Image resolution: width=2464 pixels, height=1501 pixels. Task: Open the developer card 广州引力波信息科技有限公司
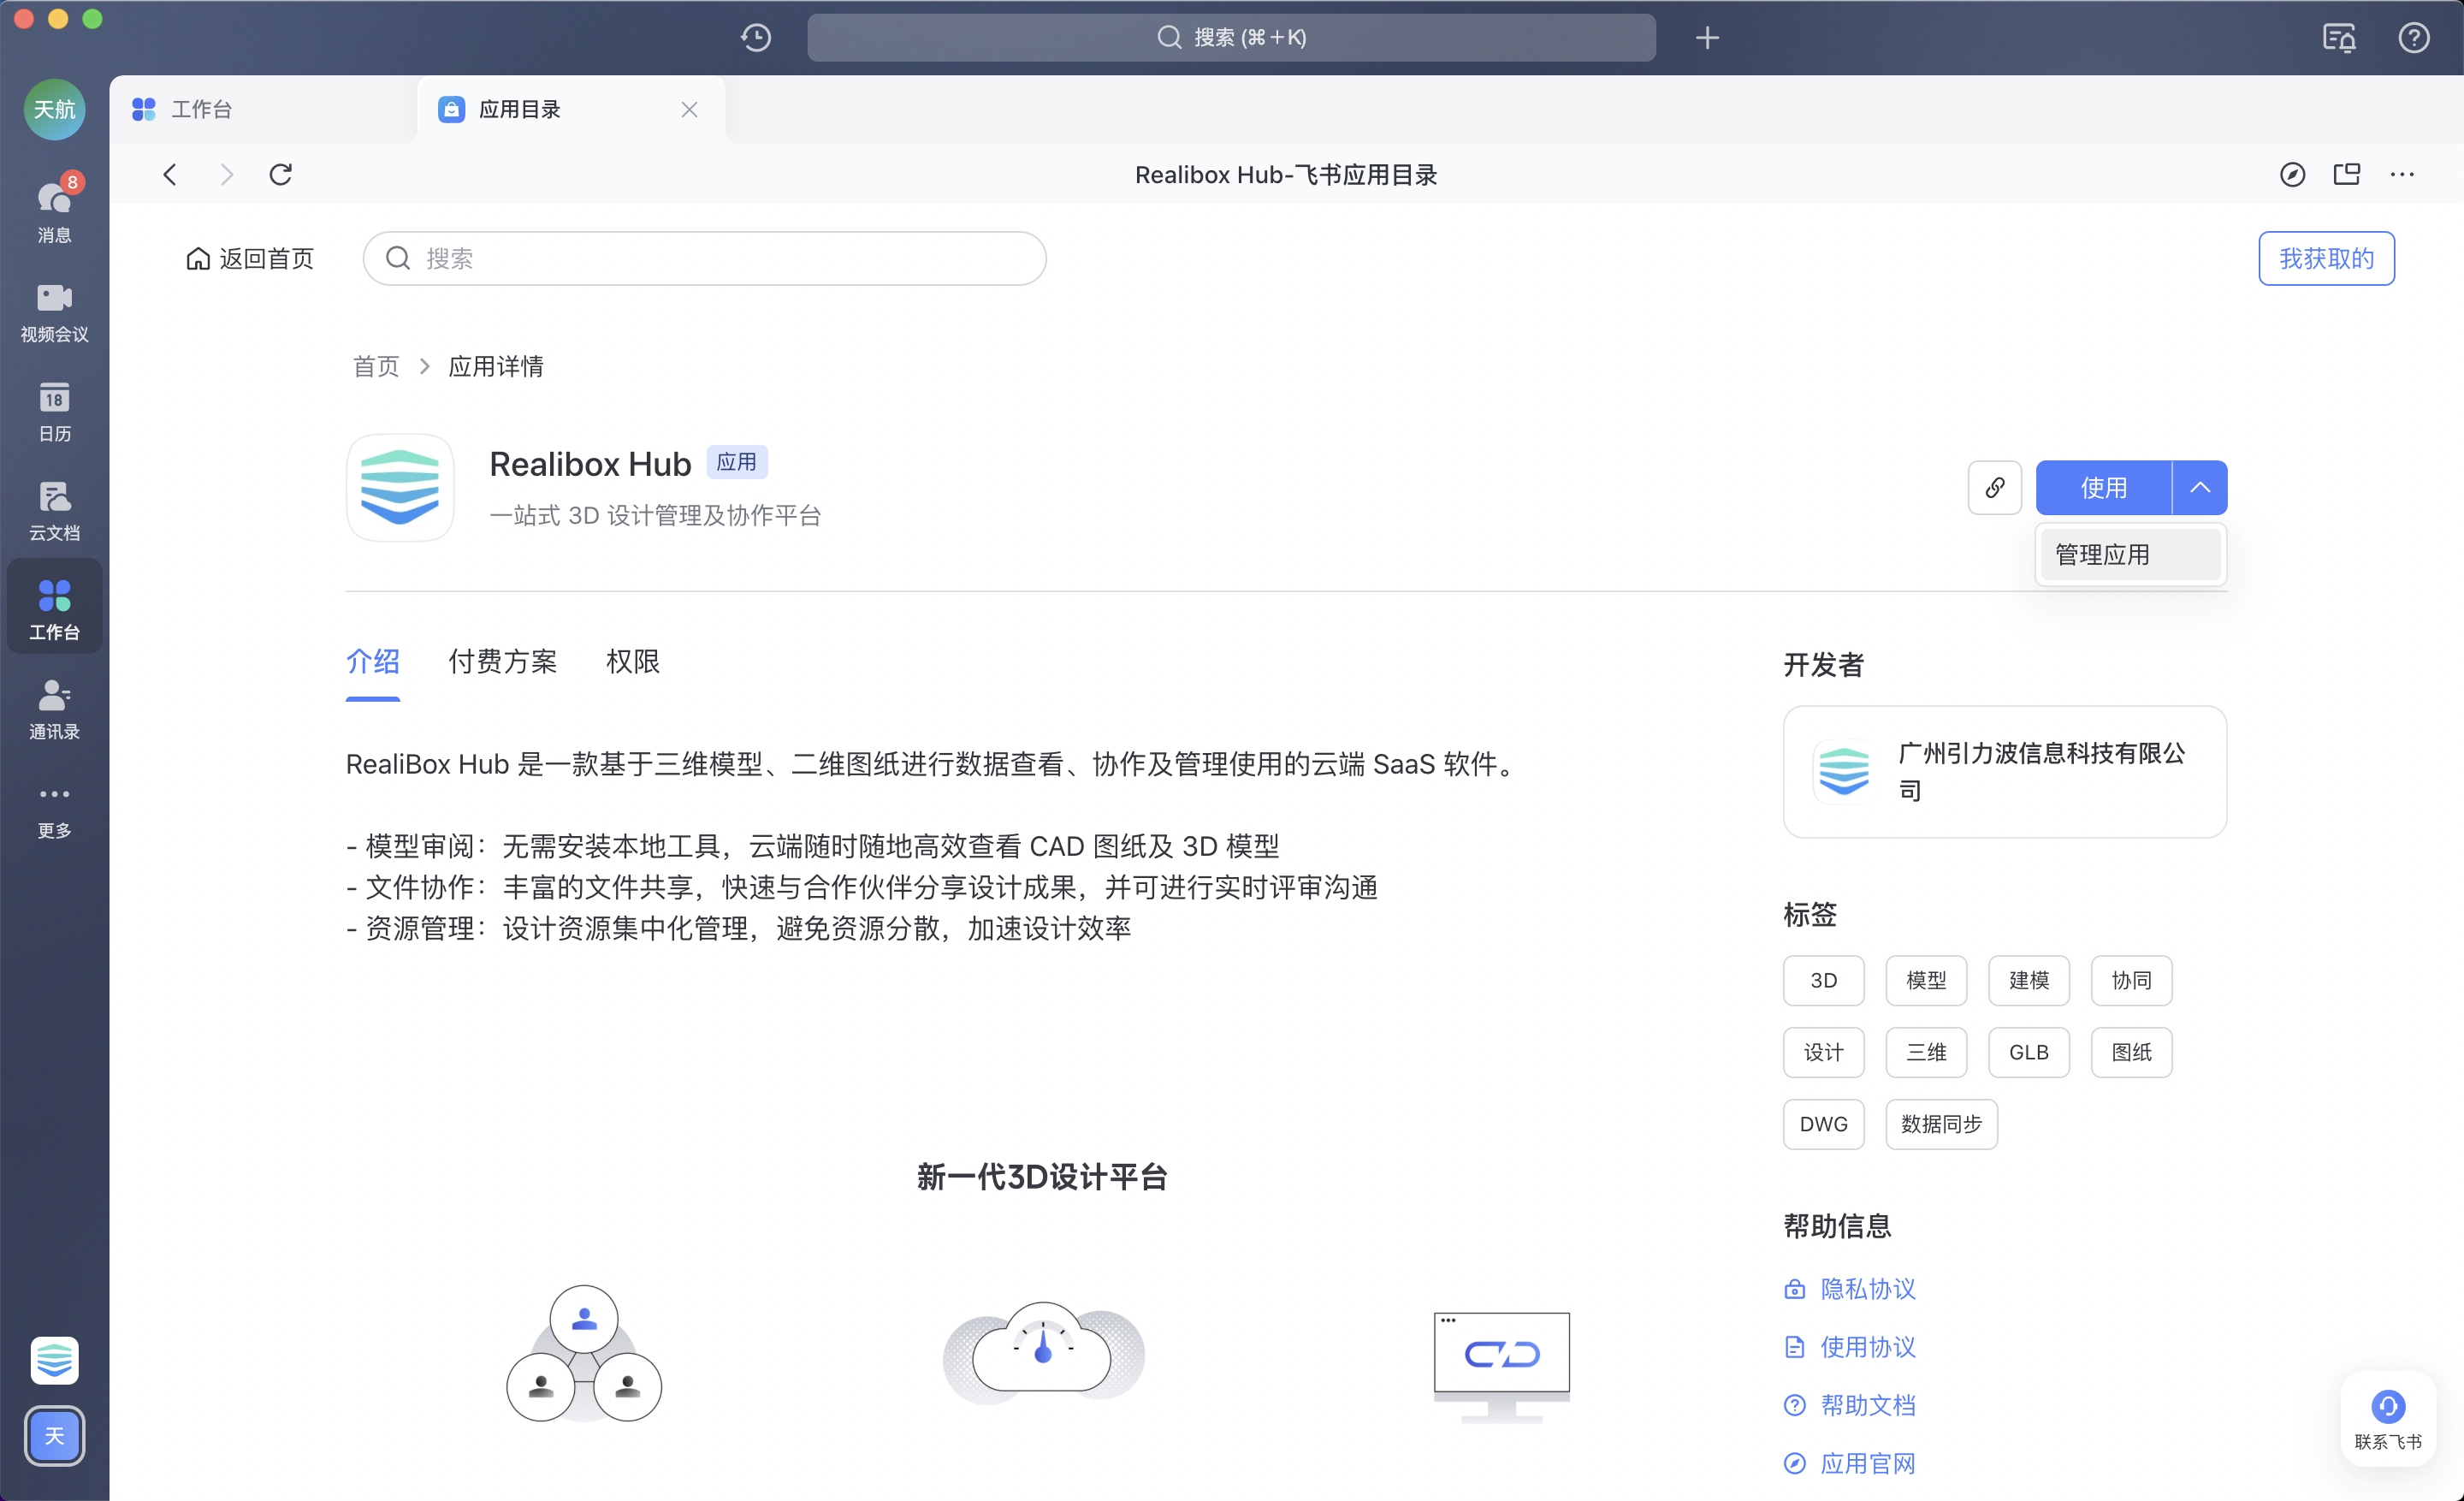coord(2004,772)
